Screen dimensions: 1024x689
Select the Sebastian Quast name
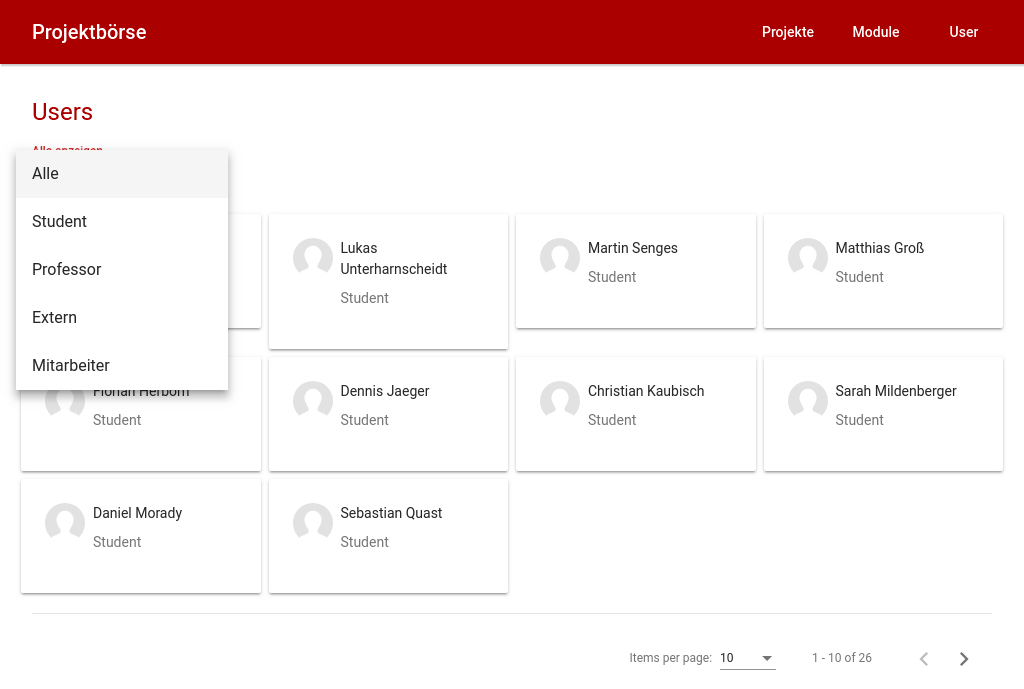(391, 513)
